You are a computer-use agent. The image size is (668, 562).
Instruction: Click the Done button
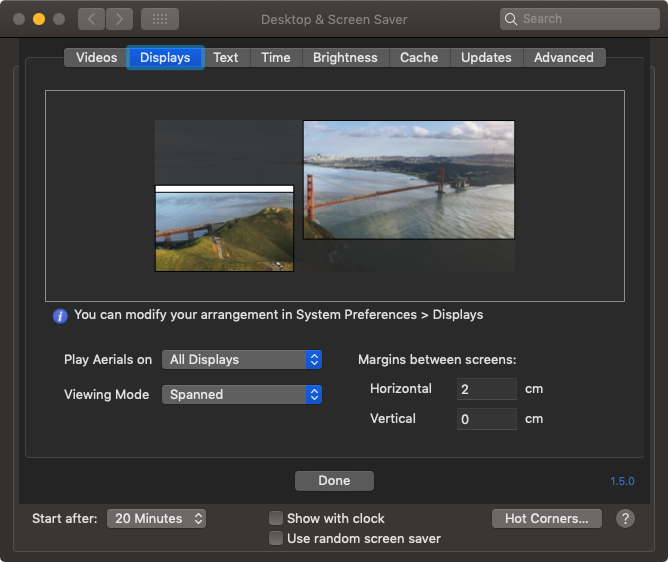point(334,481)
